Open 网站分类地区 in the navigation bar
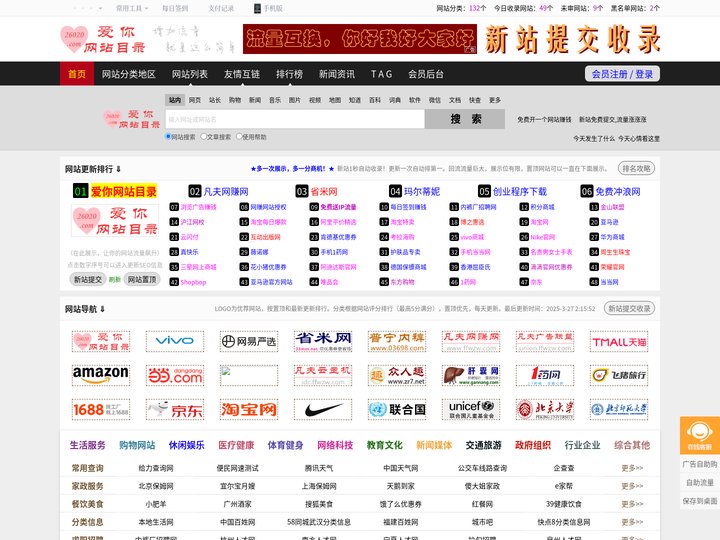The width and height of the screenshot is (720, 540). point(129,74)
